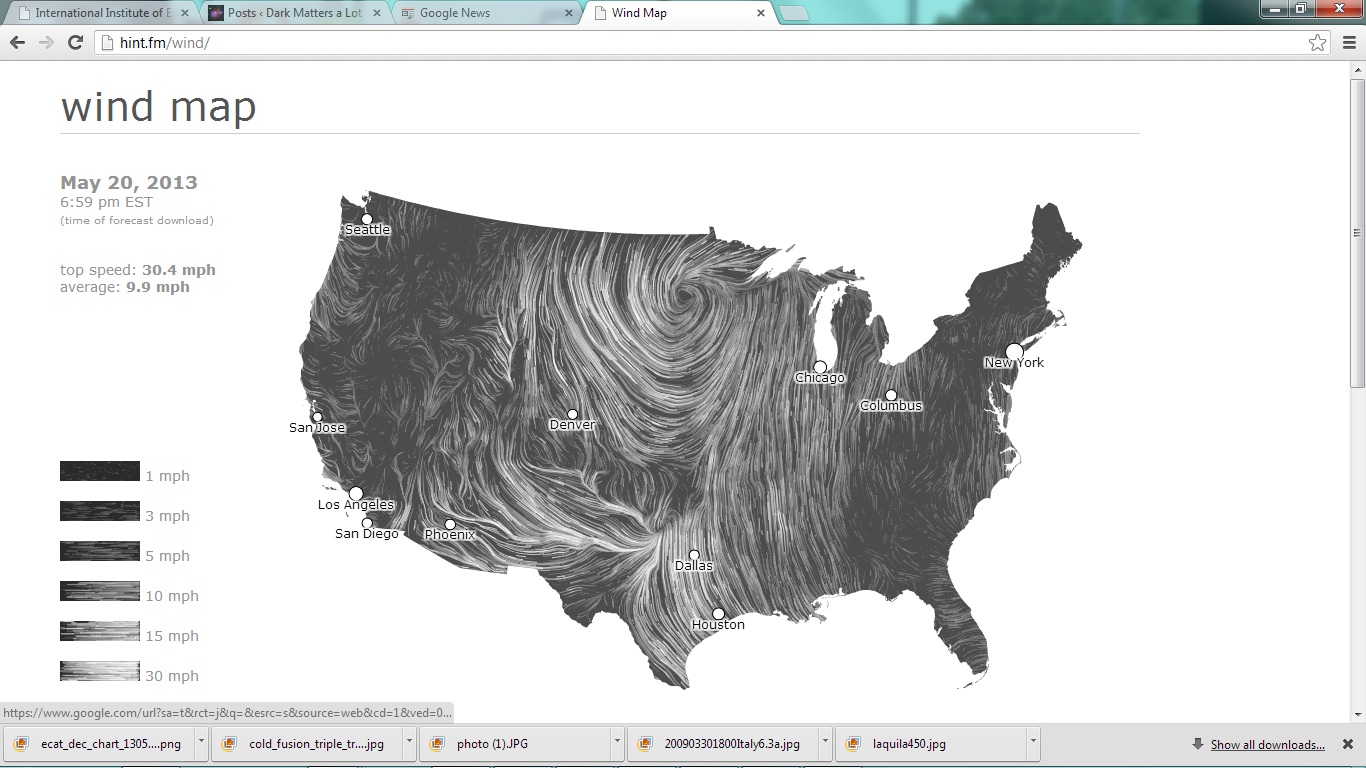Click the Chicago city marker on map
The height and width of the screenshot is (768, 1366).
point(820,367)
